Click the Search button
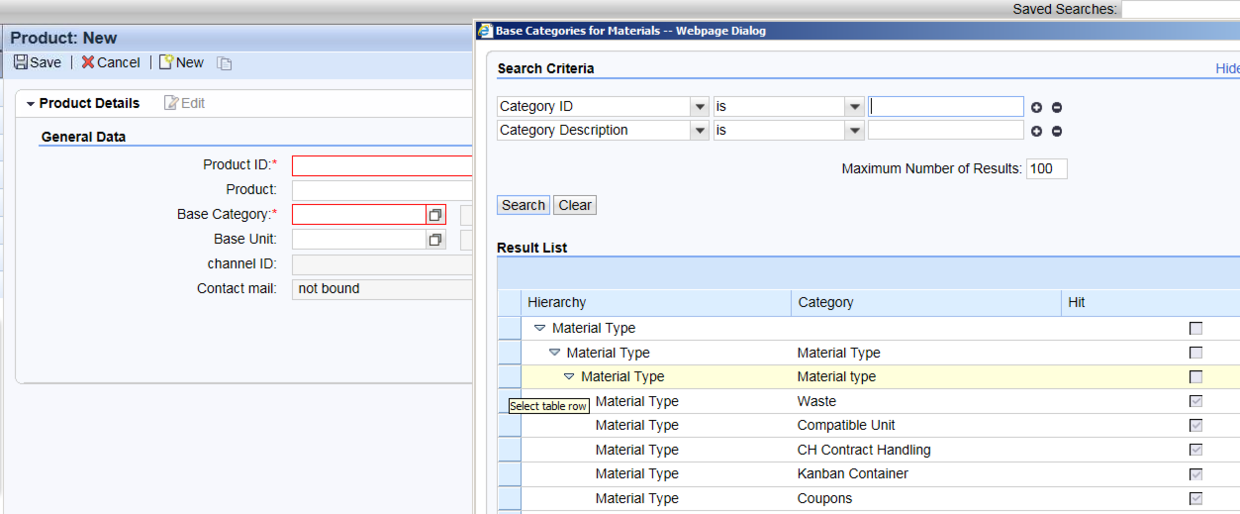This screenshot has width=1240, height=514. 523,205
